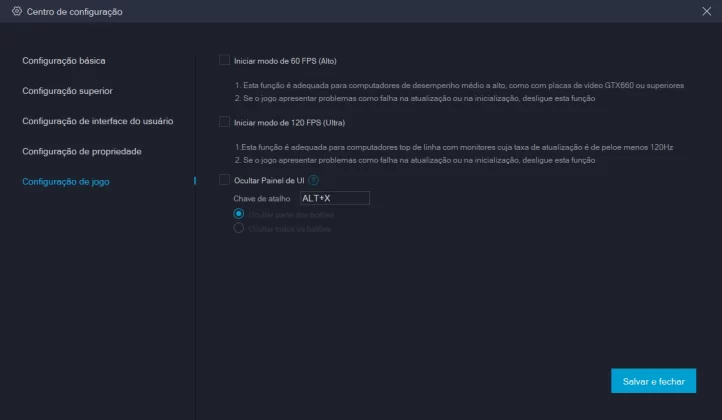Open Configuração de propriedade
Viewport: 722px width, 420px height.
82,152
